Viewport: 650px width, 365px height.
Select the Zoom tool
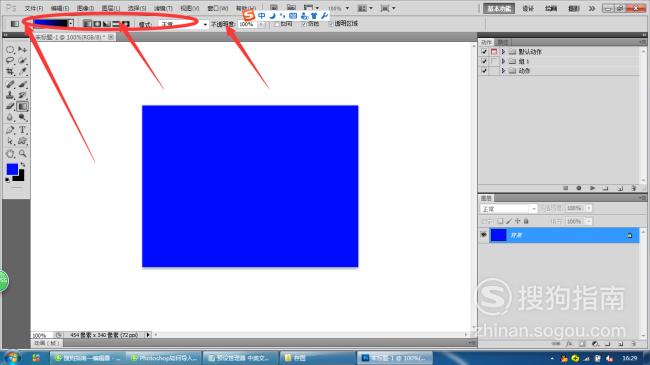22,153
